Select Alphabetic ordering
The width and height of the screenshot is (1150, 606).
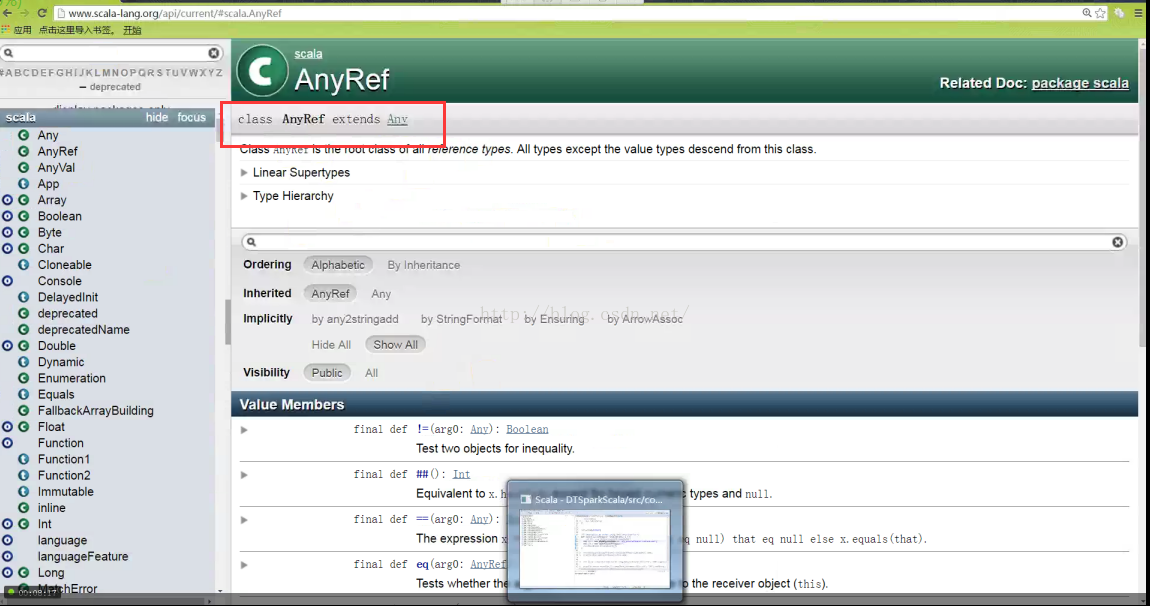[x=337, y=265]
